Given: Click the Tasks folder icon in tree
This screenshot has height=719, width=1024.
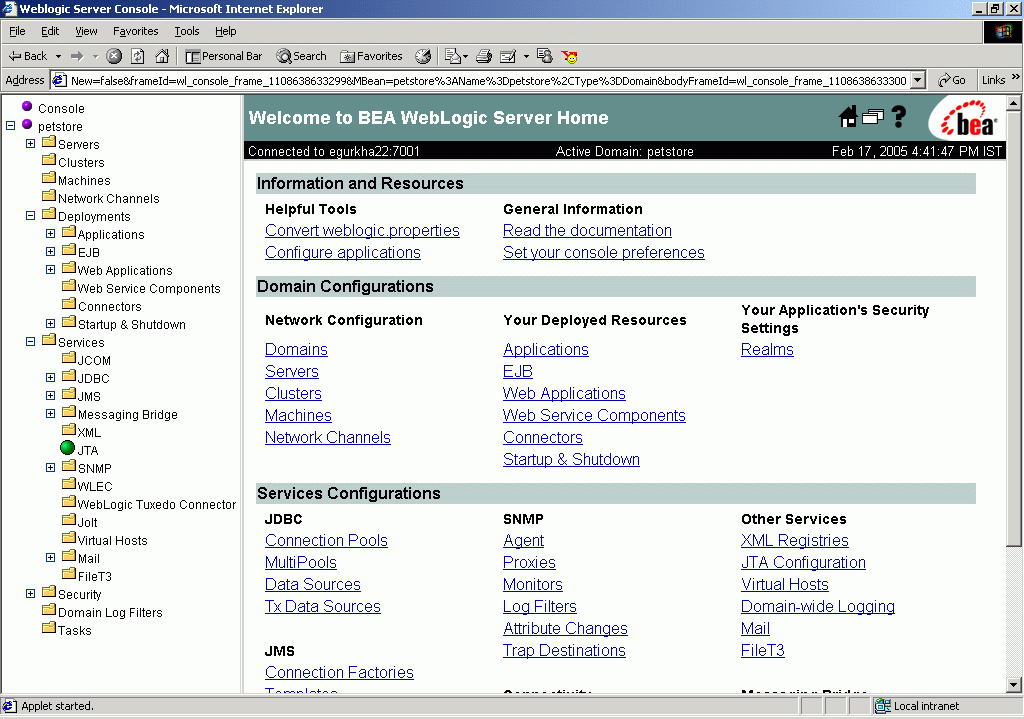Looking at the screenshot, I should pyautogui.click(x=49, y=628).
